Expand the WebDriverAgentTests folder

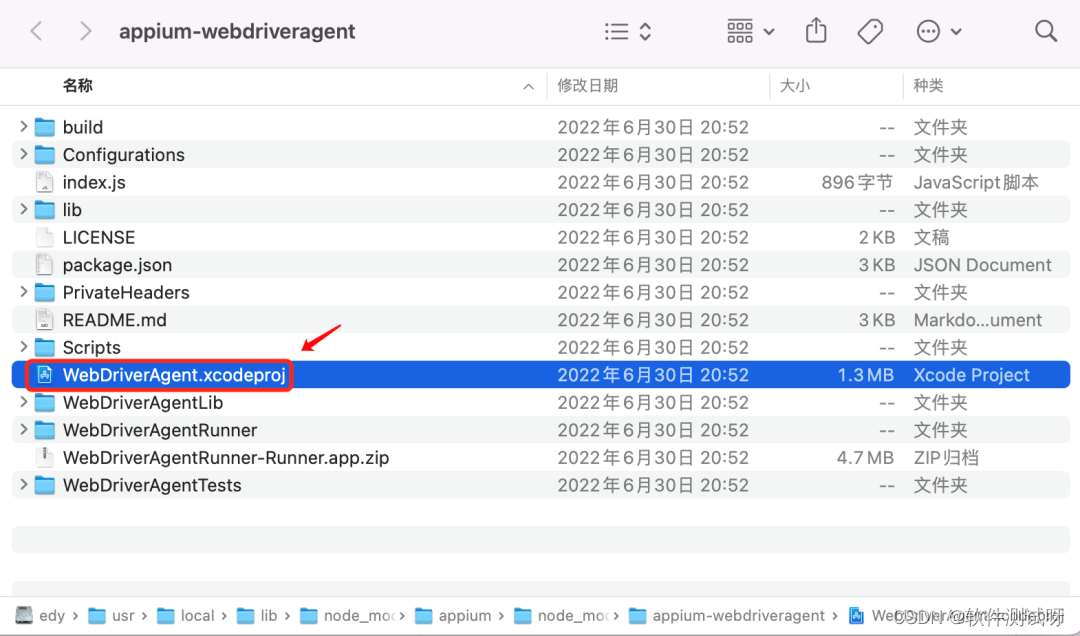(23, 484)
